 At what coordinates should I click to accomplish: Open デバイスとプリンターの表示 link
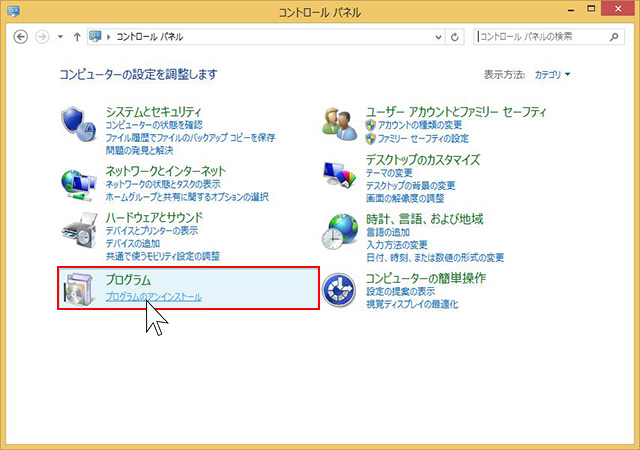point(152,231)
